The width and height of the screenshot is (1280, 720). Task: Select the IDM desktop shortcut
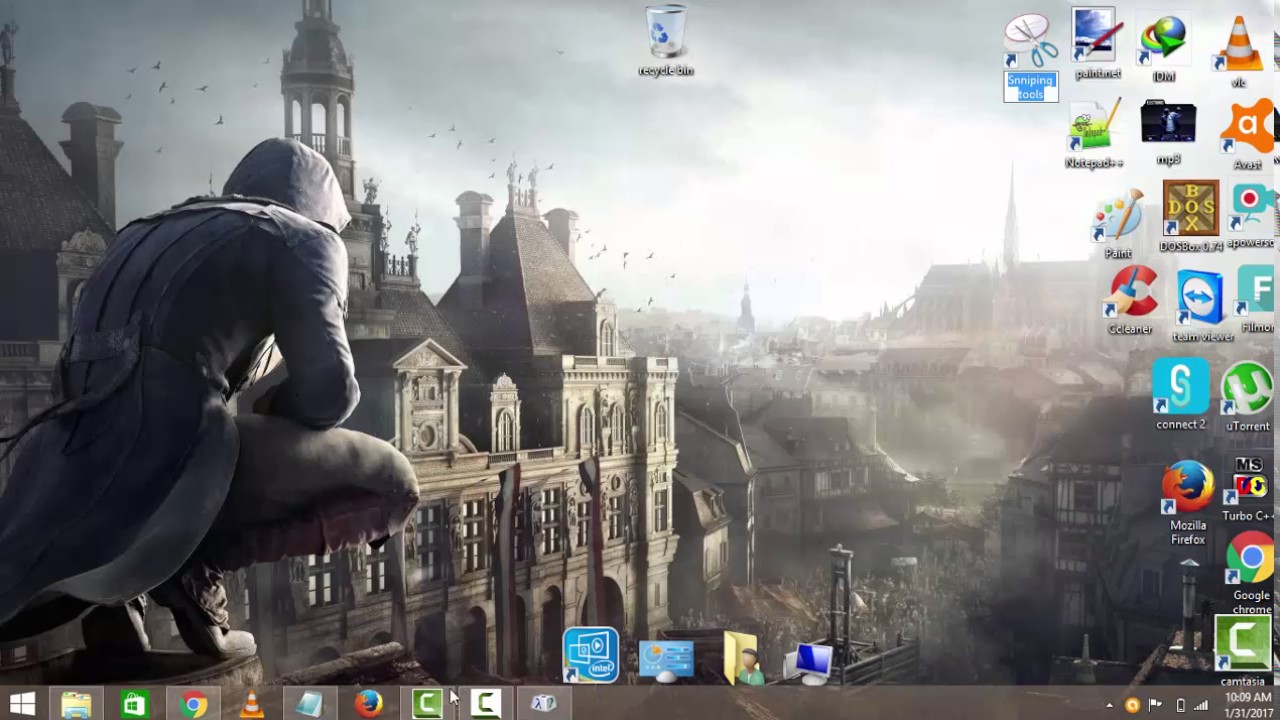tap(1164, 46)
